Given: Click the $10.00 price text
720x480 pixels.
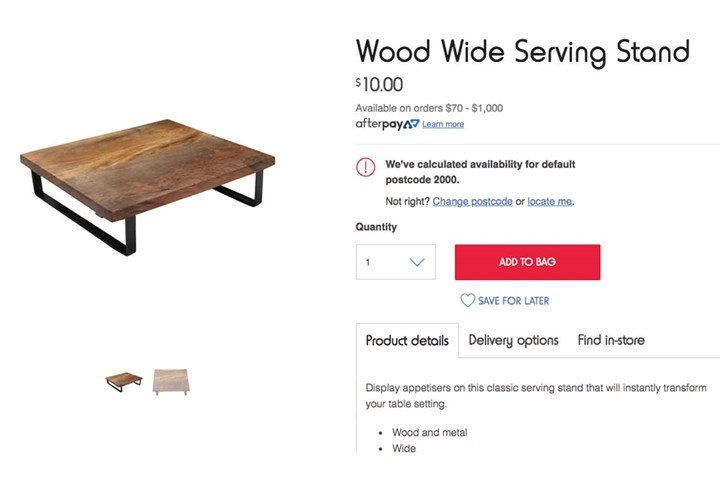Looking at the screenshot, I should 380,85.
